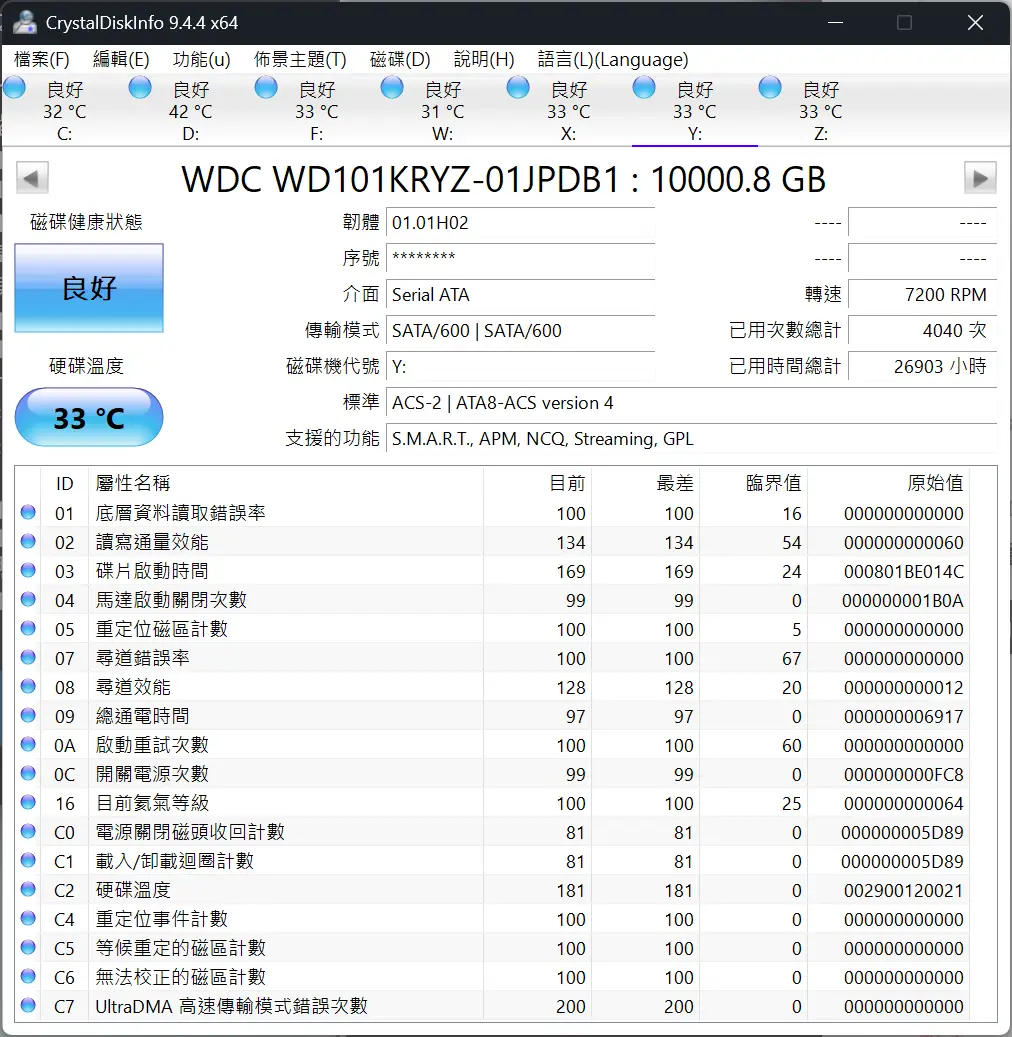1012x1037 pixels.
Task: Open the 檔案(F) menu
Action: pos(42,60)
